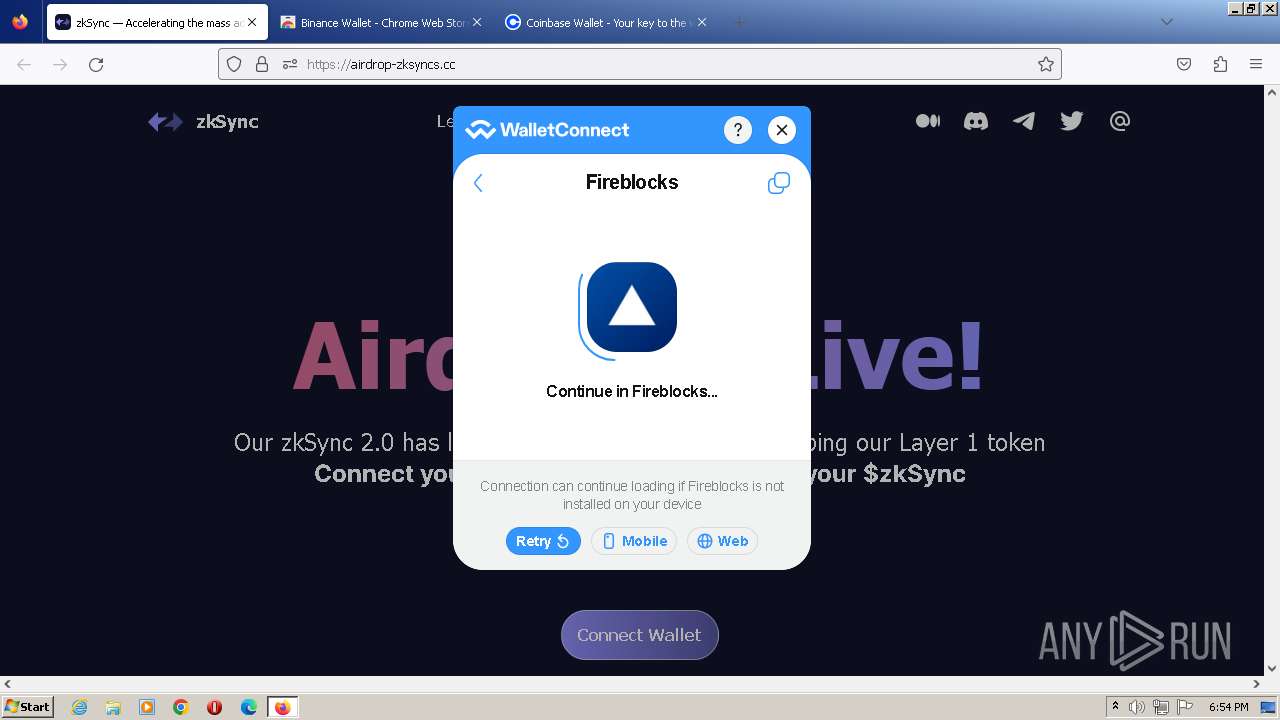Open the Save to Pocket icon
1280x720 pixels.
(1184, 64)
